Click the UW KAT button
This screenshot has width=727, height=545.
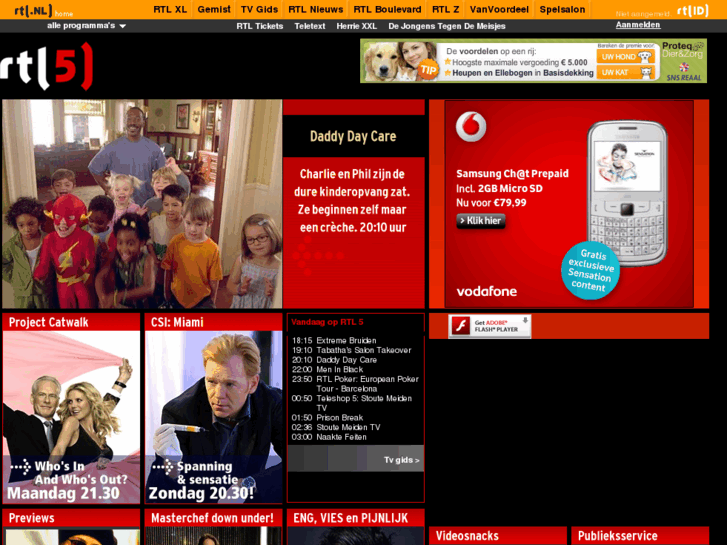coord(625,72)
